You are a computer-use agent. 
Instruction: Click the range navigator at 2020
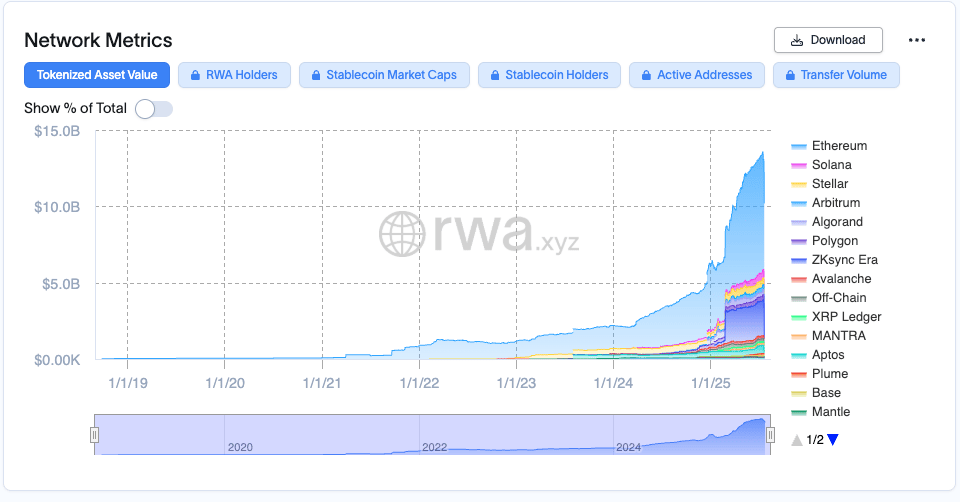coord(240,447)
